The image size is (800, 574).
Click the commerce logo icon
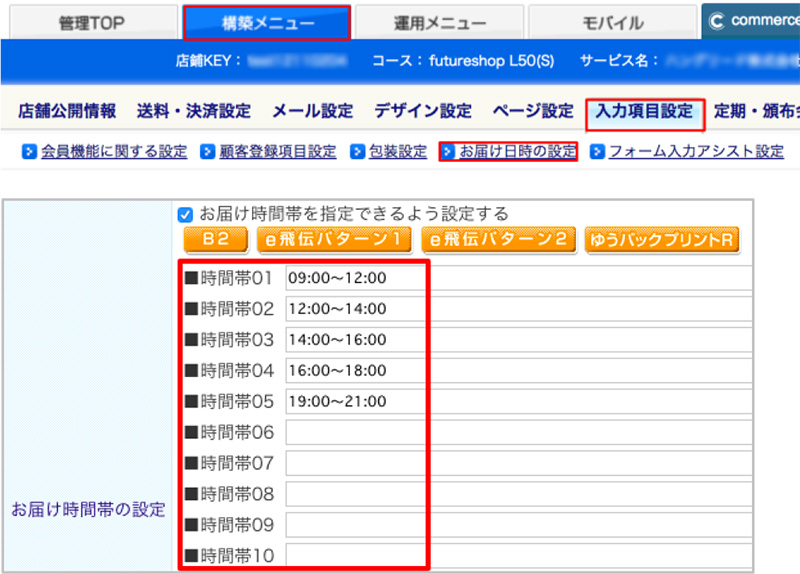[717, 21]
